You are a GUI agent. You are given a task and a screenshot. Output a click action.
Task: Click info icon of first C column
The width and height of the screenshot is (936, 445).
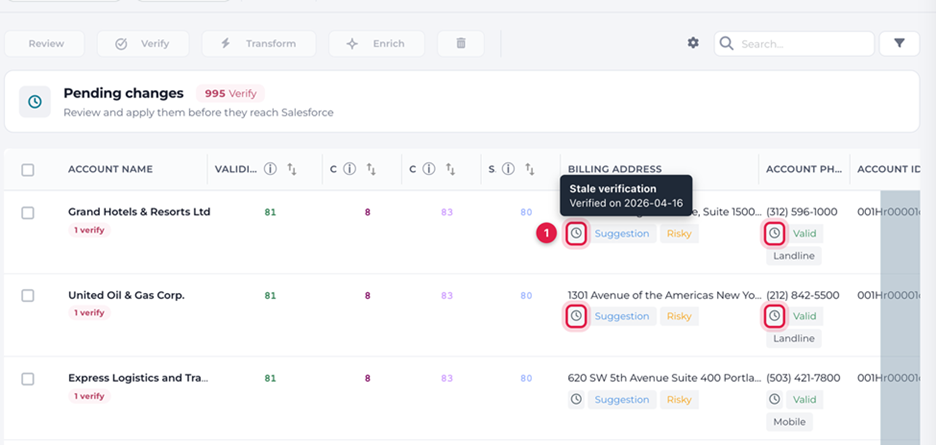point(350,169)
